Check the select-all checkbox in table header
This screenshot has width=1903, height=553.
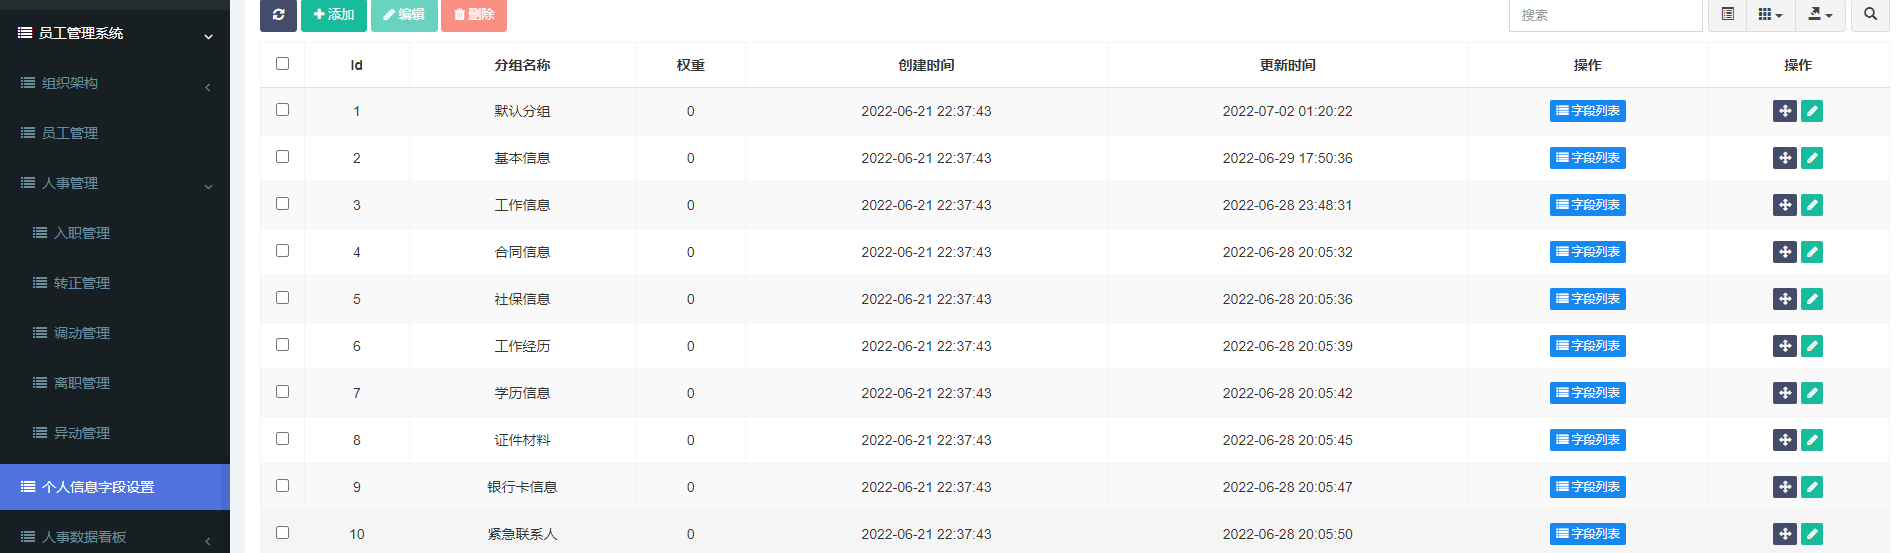(282, 64)
